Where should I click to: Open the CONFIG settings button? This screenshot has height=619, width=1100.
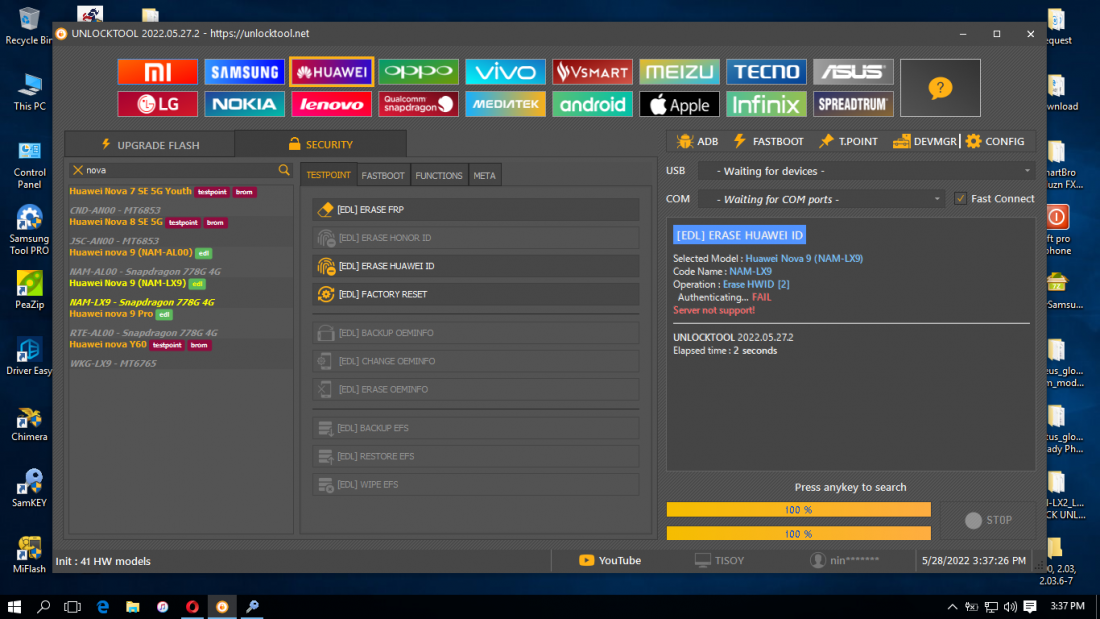[995, 141]
